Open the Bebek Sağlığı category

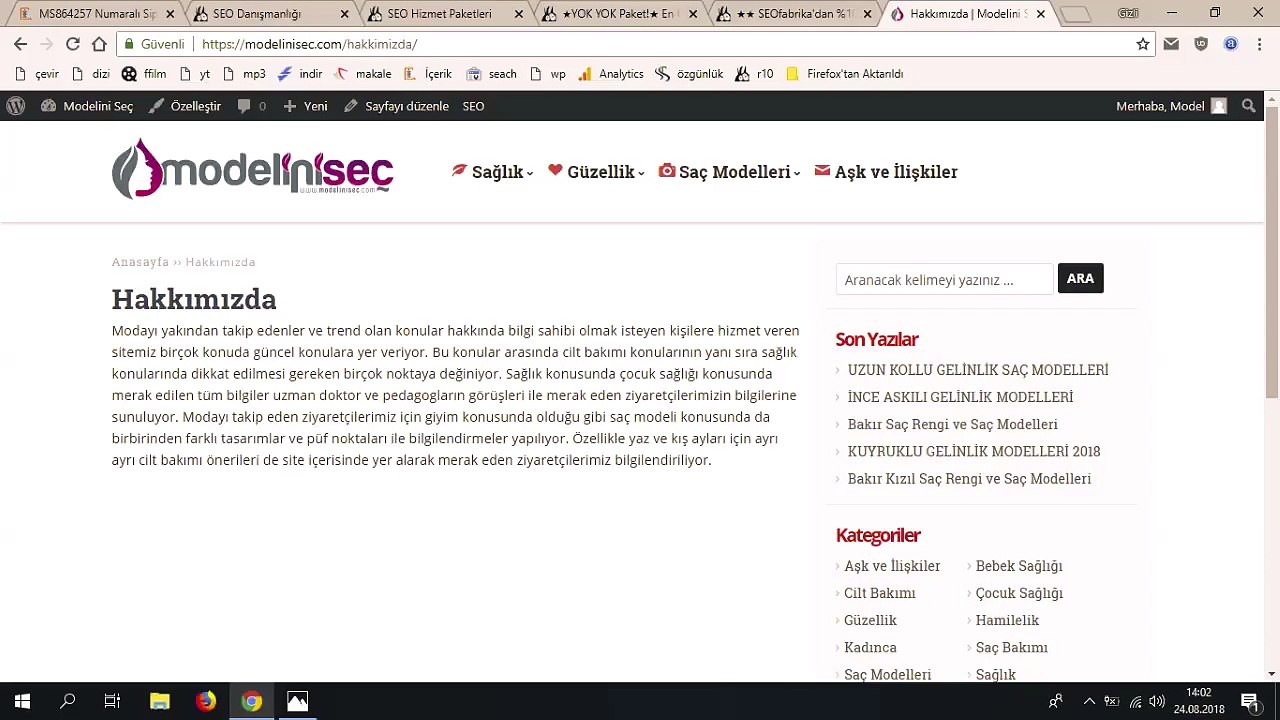(1019, 566)
